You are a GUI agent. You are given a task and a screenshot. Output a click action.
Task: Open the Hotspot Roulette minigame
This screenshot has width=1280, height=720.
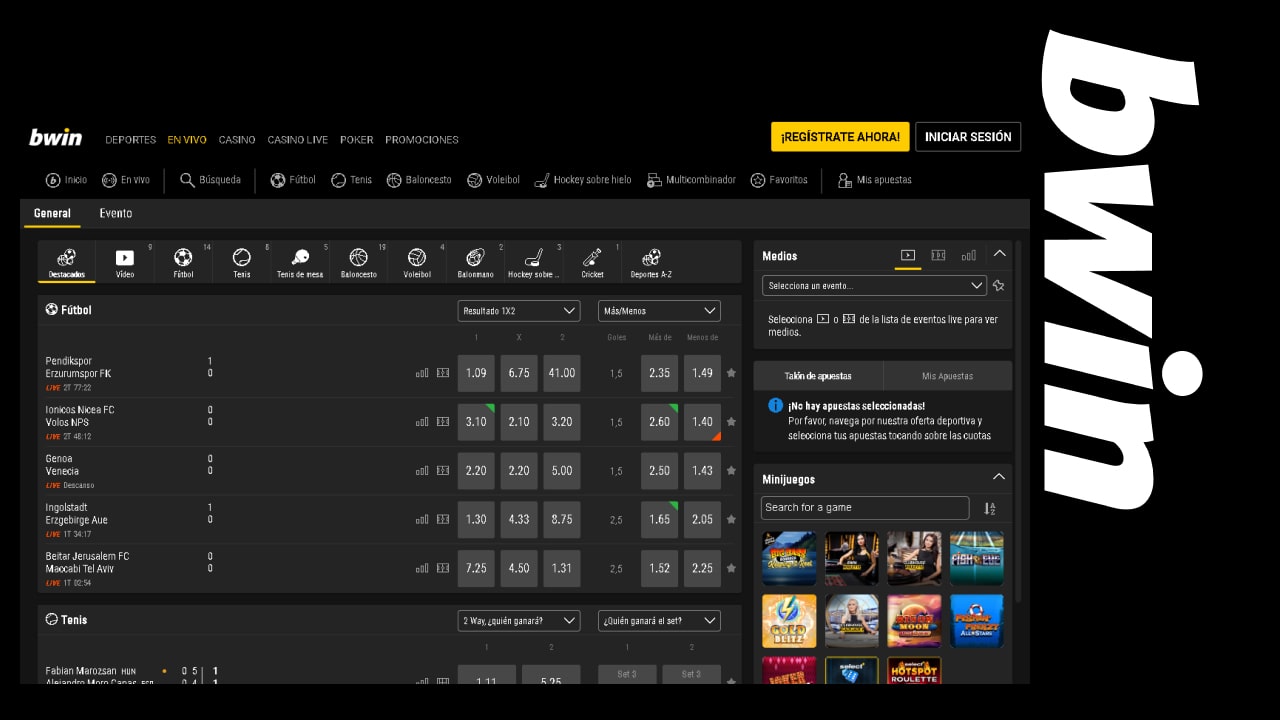[x=914, y=671]
